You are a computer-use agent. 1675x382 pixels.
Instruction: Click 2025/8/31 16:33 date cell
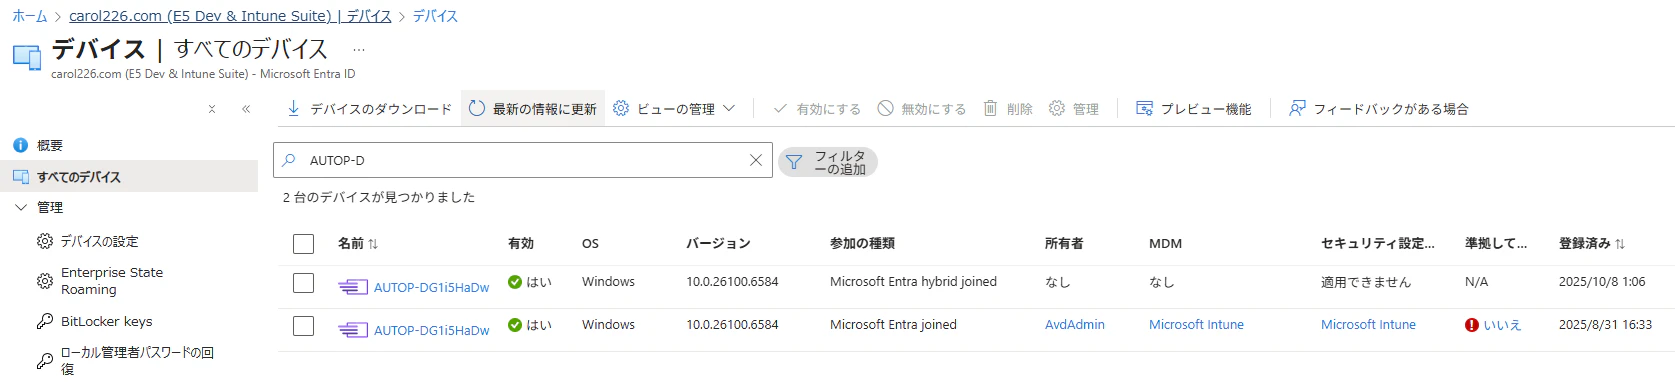point(1605,325)
